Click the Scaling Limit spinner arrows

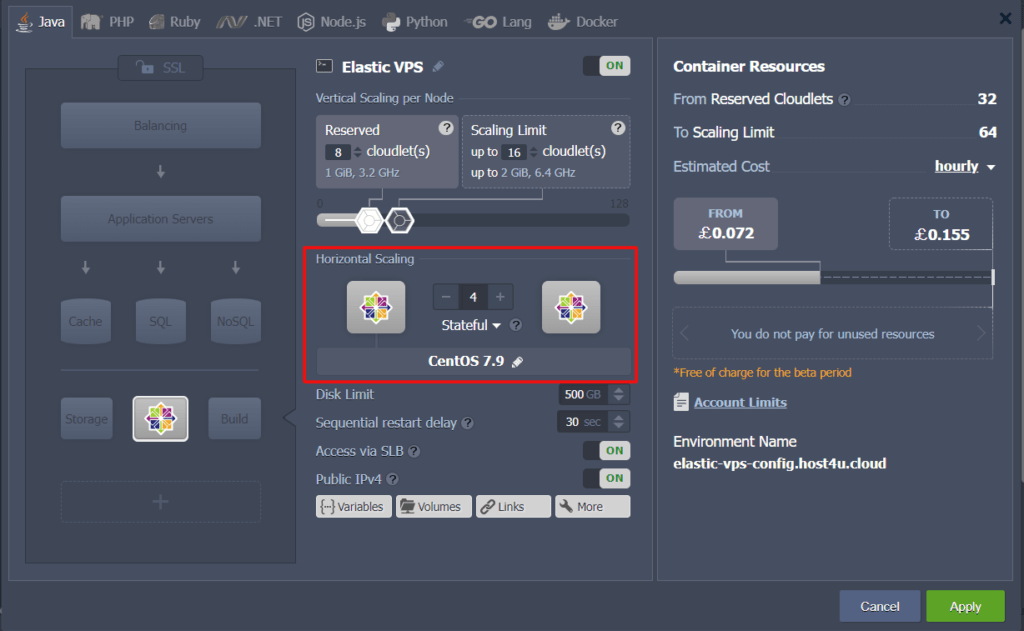(534, 152)
